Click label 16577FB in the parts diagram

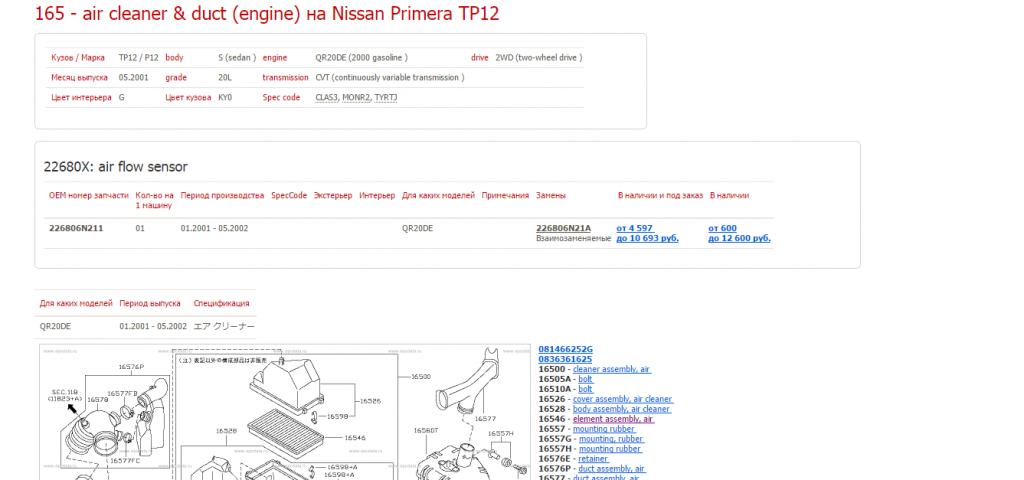point(122,393)
